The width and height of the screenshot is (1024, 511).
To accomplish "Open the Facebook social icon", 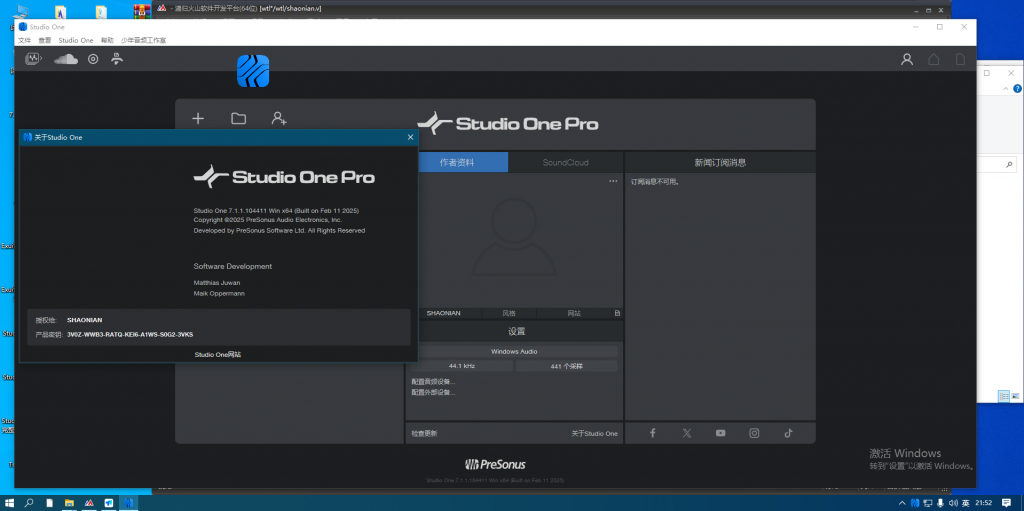I will coord(652,433).
